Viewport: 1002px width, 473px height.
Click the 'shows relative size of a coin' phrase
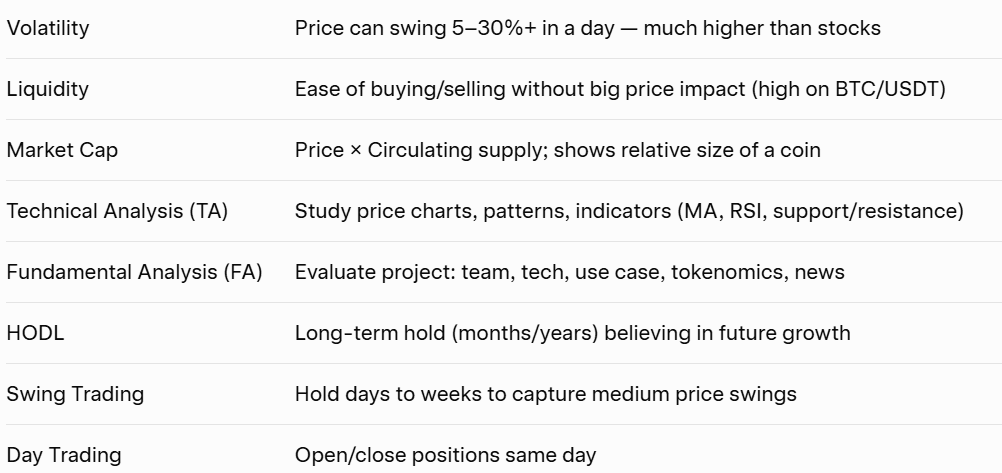(x=687, y=150)
